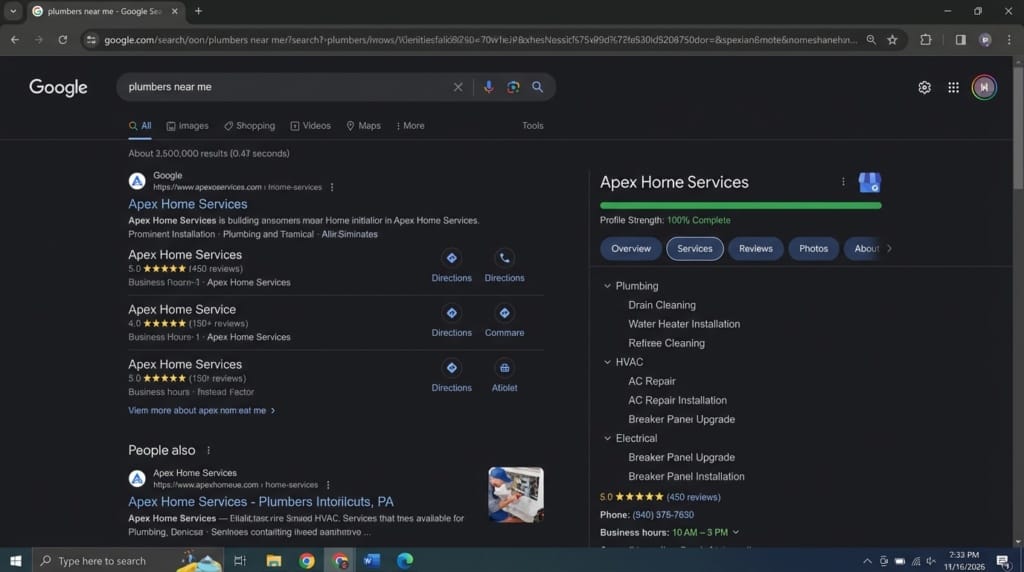The width and height of the screenshot is (1024, 572).
Task: Clear the search box with the X icon
Action: [x=458, y=87]
